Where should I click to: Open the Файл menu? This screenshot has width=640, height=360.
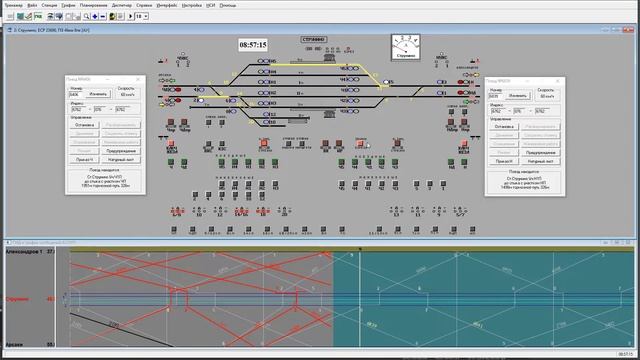[x=32, y=5]
